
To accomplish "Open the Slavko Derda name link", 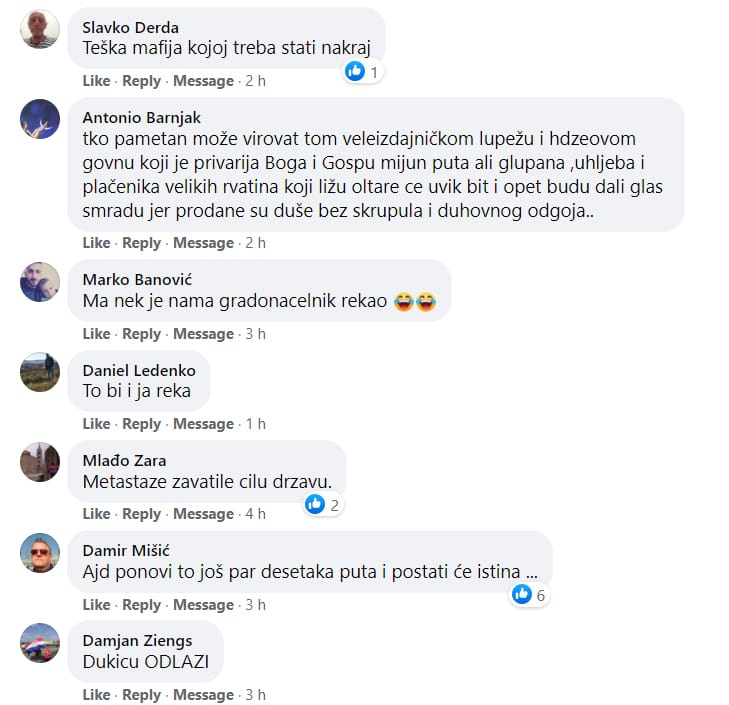I will tap(131, 27).
